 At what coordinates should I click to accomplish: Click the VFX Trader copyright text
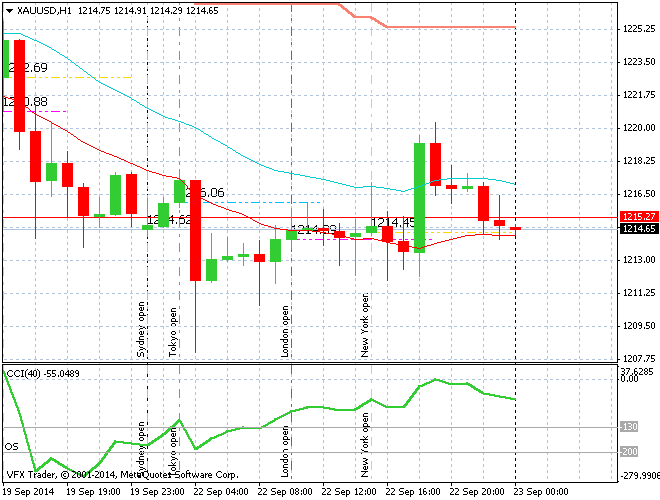[x=120, y=474]
